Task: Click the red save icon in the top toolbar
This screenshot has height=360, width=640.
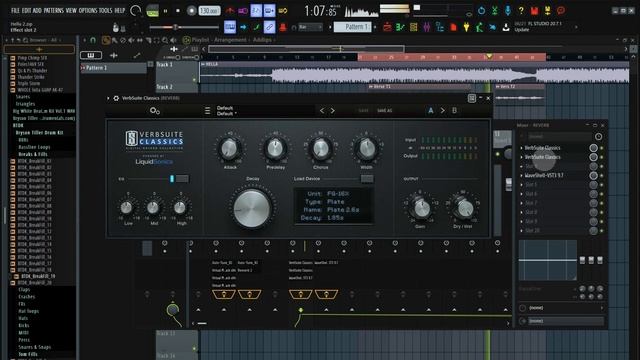Action: [534, 11]
